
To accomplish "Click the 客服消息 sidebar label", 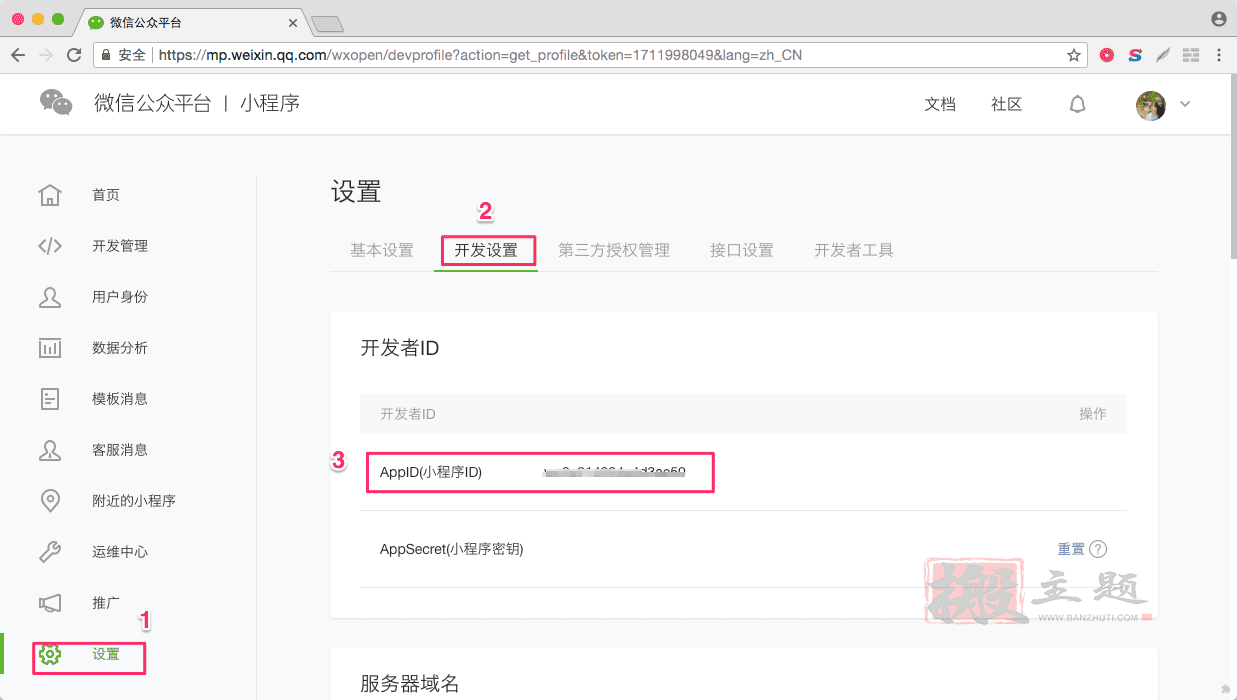I will coord(120,450).
